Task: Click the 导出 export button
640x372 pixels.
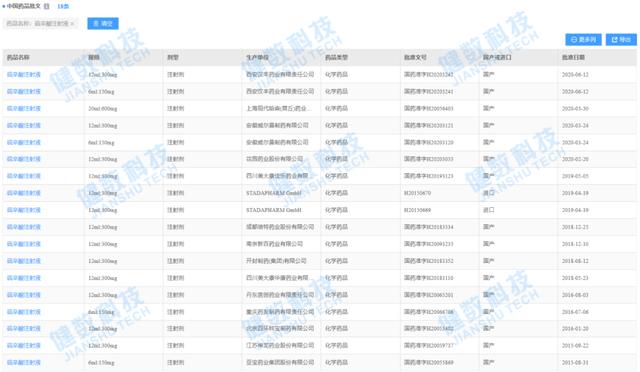Action: (621, 40)
